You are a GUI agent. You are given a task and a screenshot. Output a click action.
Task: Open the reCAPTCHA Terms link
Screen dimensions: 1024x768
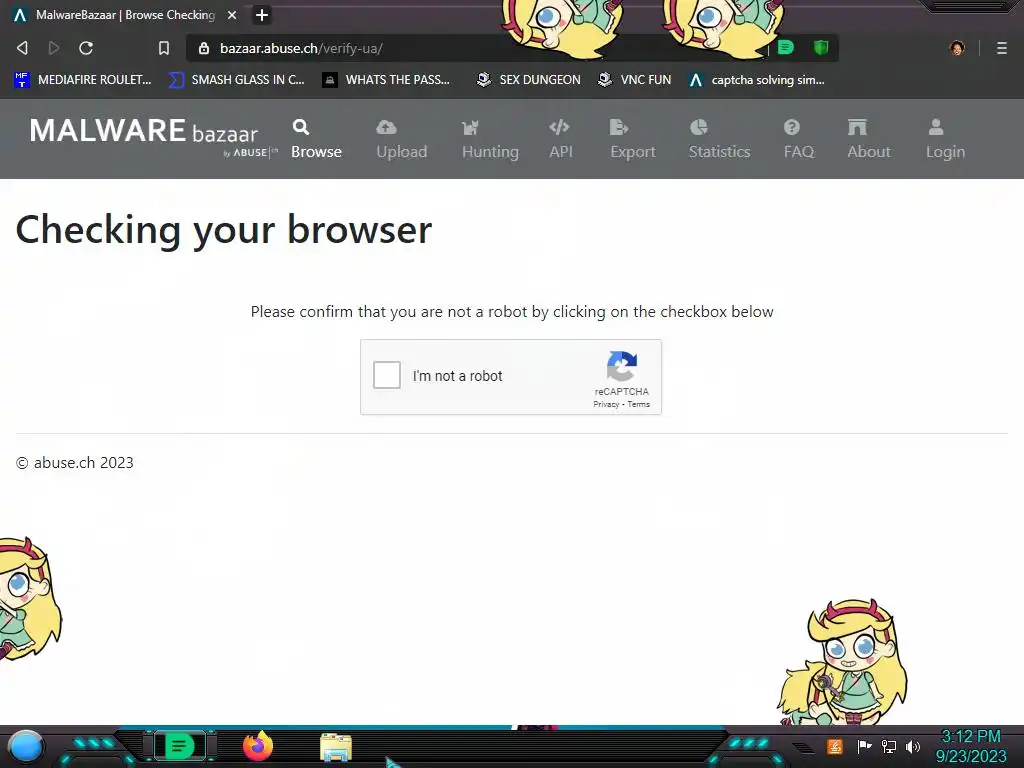[x=639, y=404]
